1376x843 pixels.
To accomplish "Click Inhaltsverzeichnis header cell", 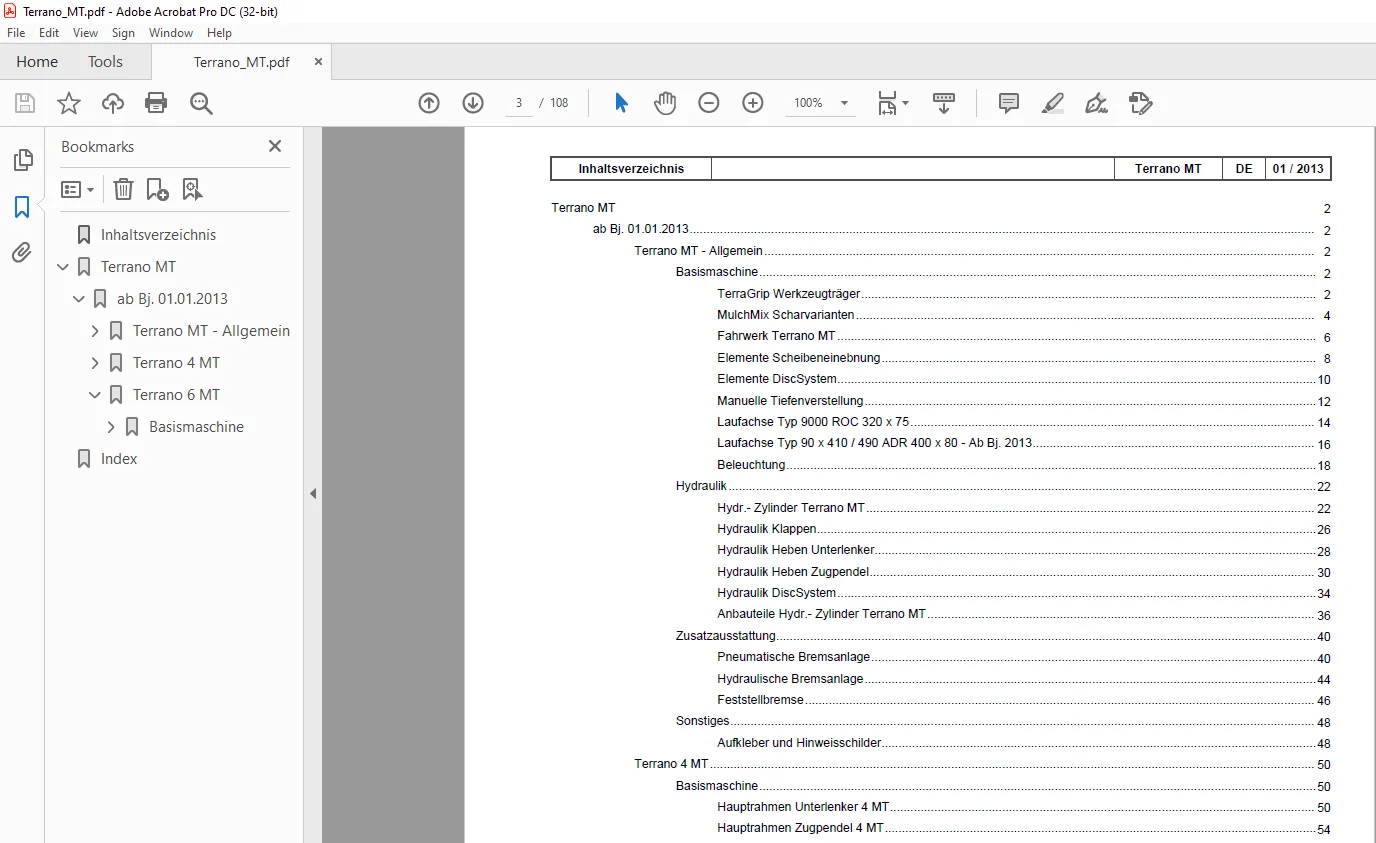I will [631, 169].
